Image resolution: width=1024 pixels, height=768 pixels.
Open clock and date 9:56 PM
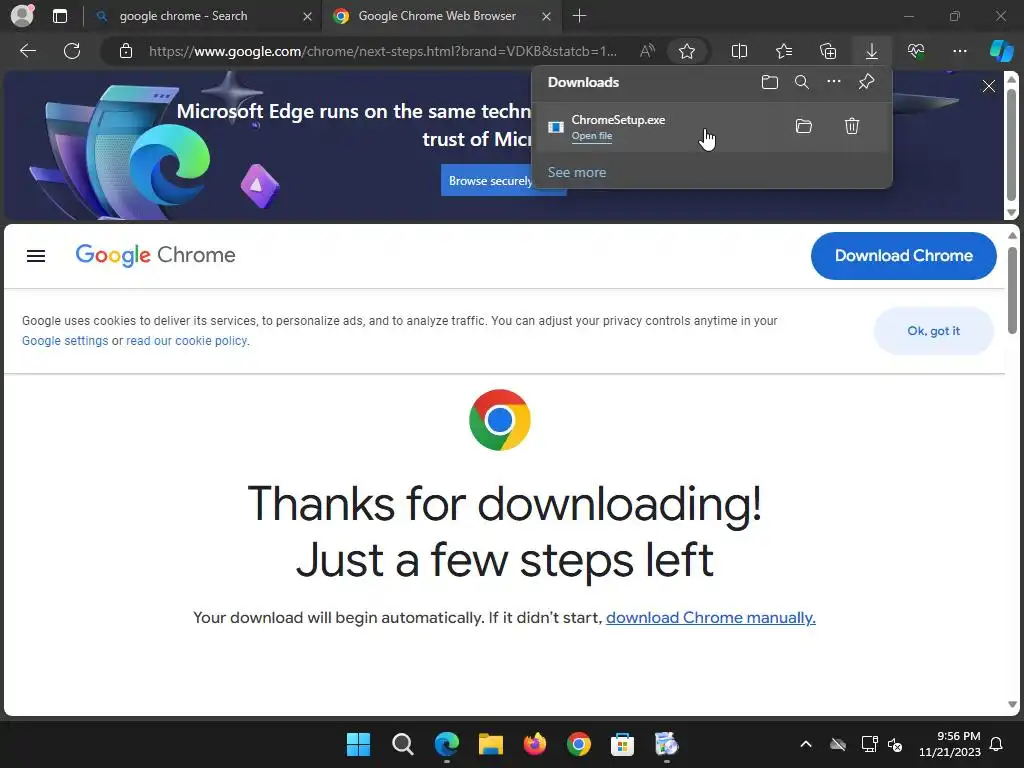click(950, 744)
